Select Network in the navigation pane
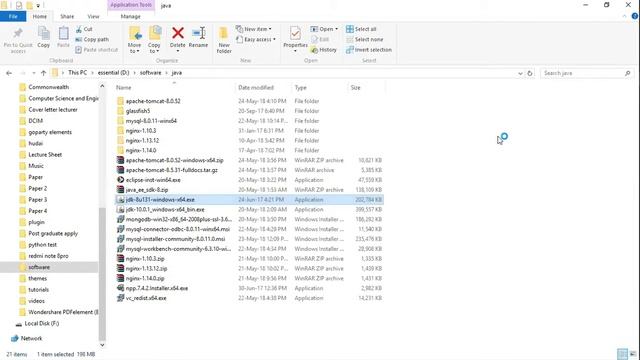The image size is (640, 360). pyautogui.click(x=31, y=338)
